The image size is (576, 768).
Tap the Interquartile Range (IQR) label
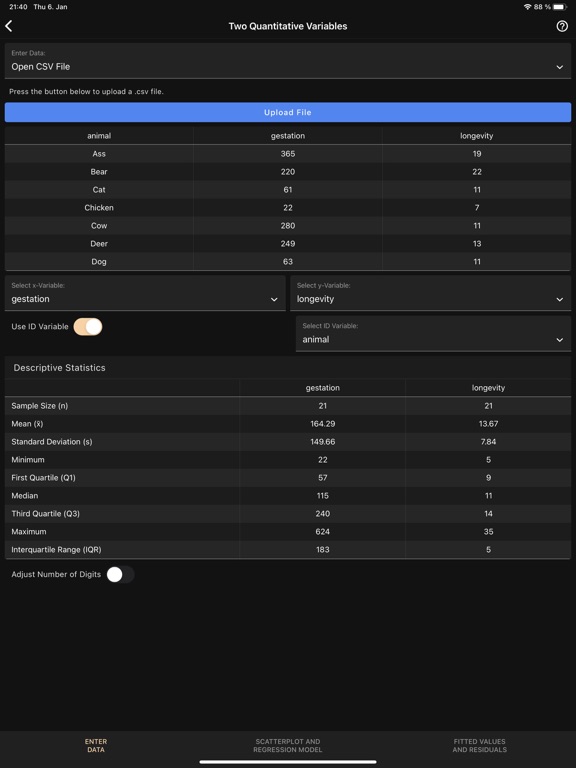(x=56, y=550)
